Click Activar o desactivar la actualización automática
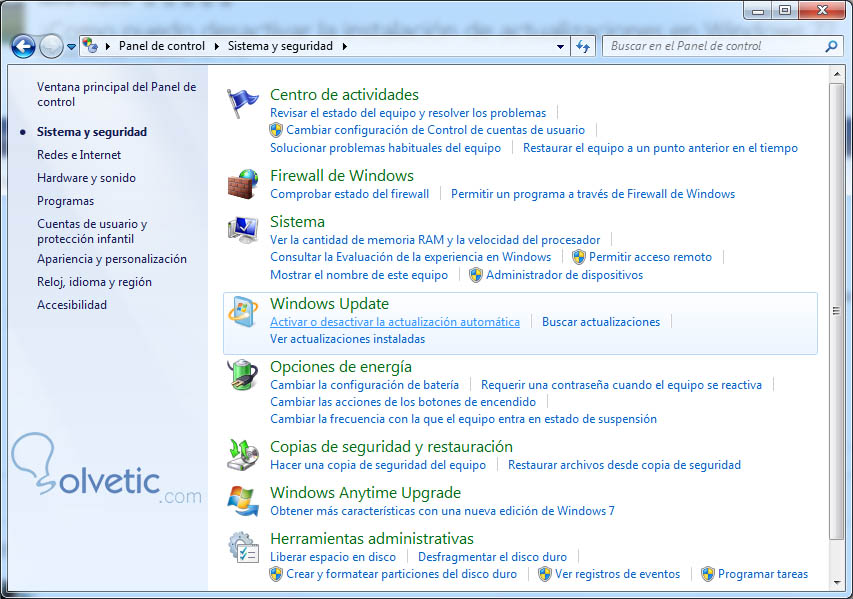The width and height of the screenshot is (853, 599). (395, 322)
